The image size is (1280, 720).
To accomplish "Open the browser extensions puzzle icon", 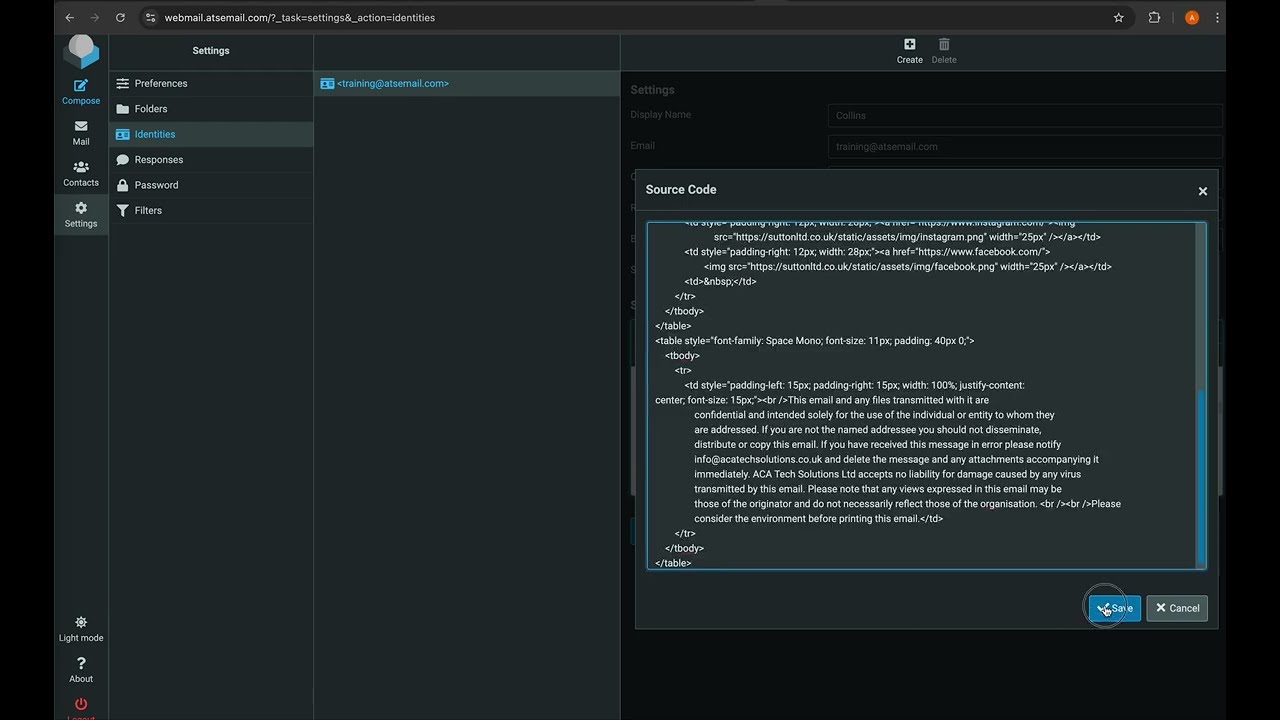I will tap(1154, 17).
